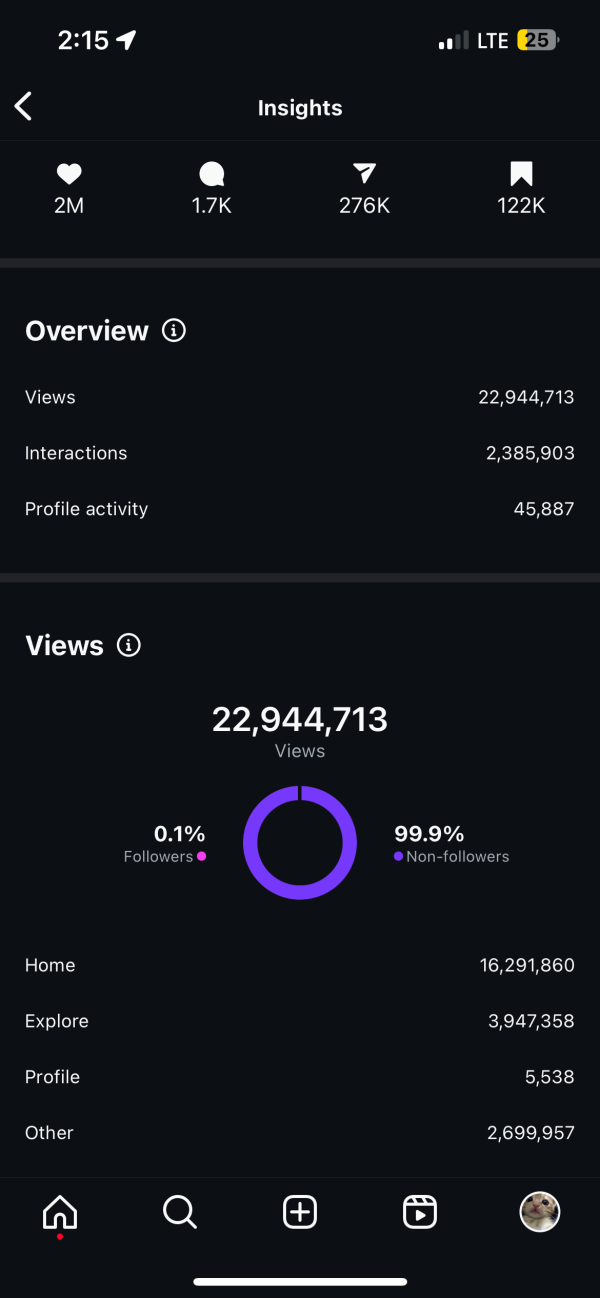The height and width of the screenshot is (1298, 600).
Task: Tap the Followers 0.1% legend
Action: pos(165,843)
